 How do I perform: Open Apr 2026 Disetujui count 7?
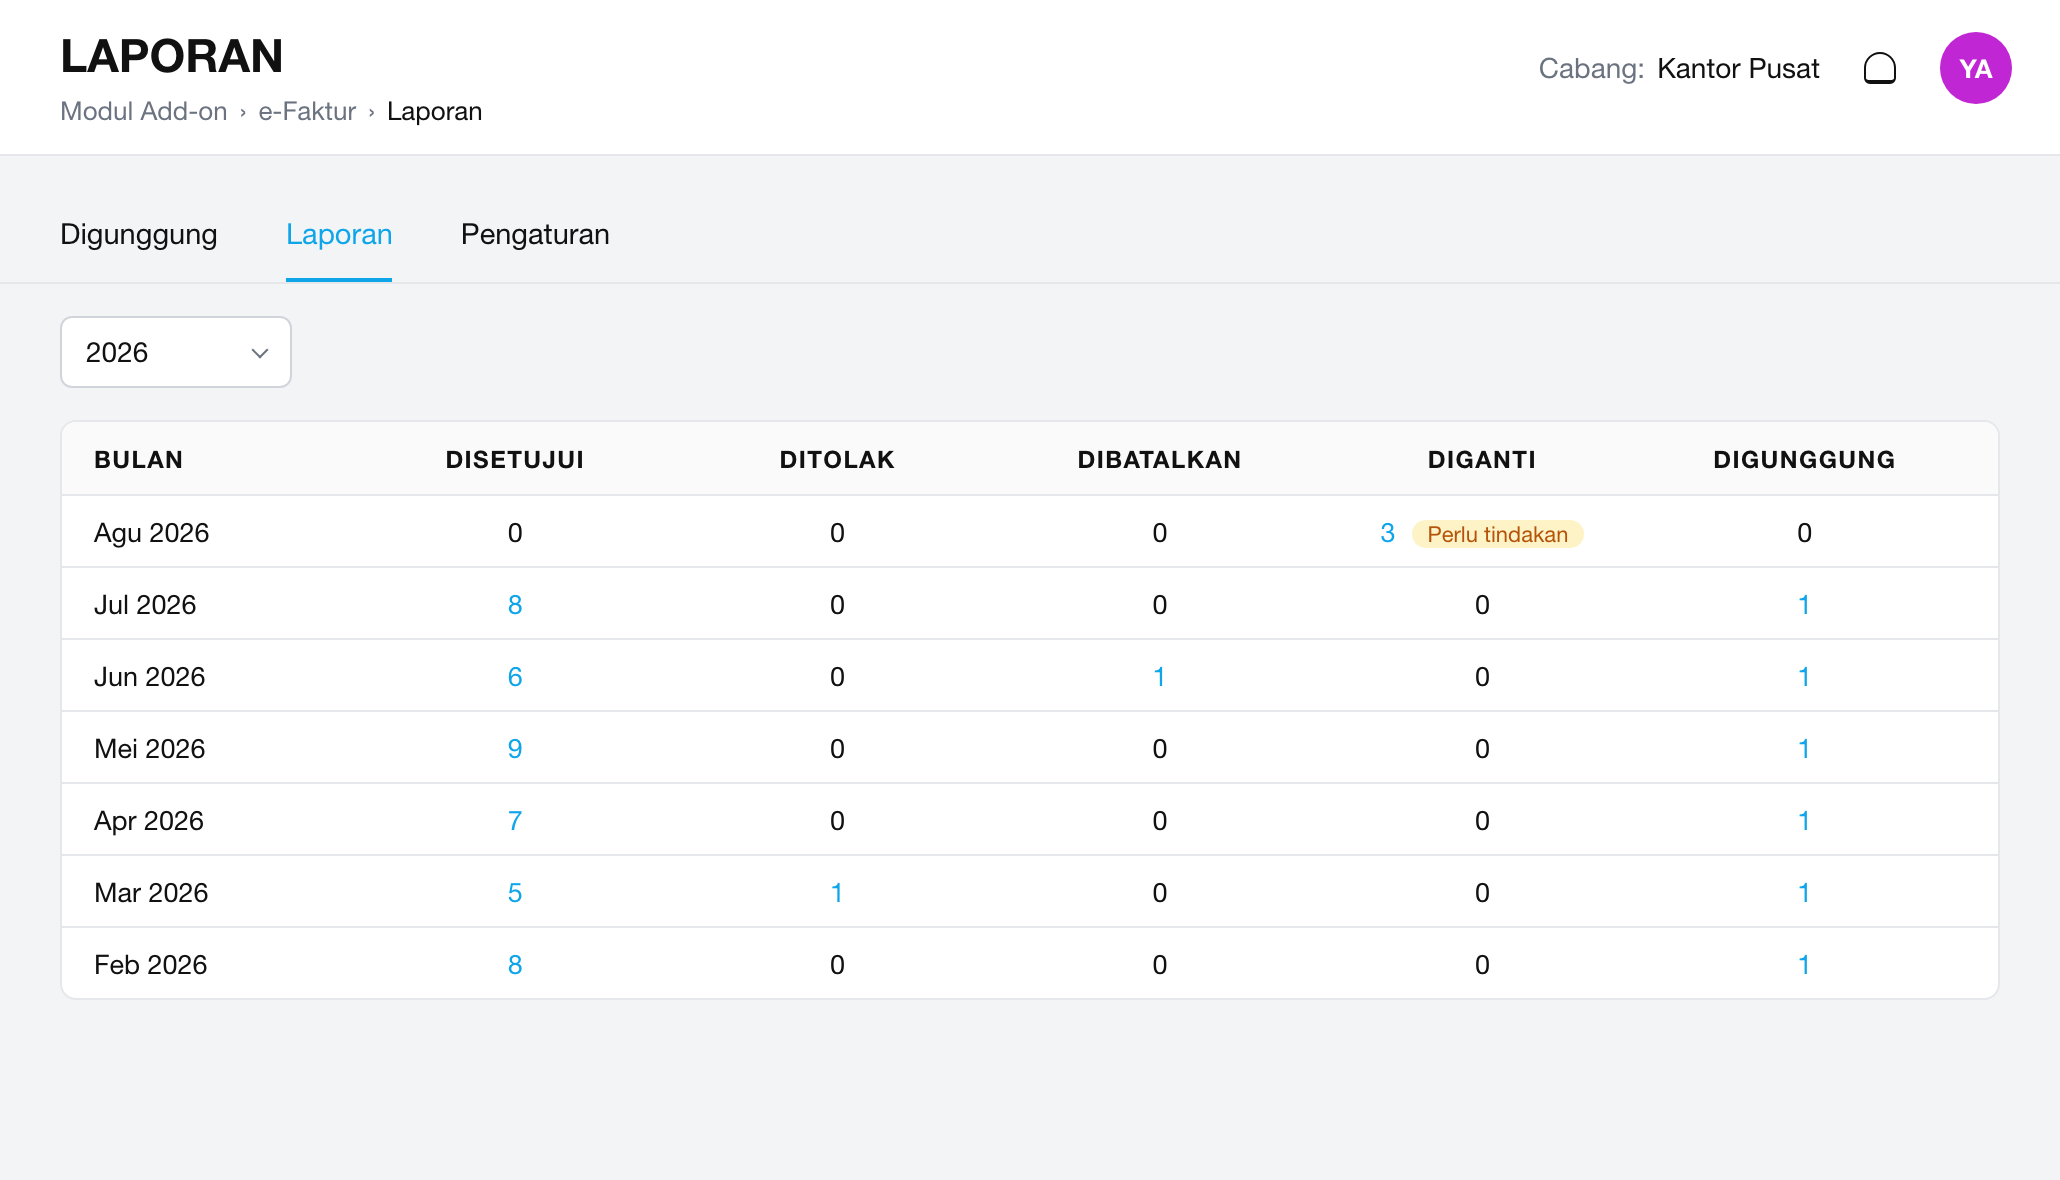click(x=515, y=821)
